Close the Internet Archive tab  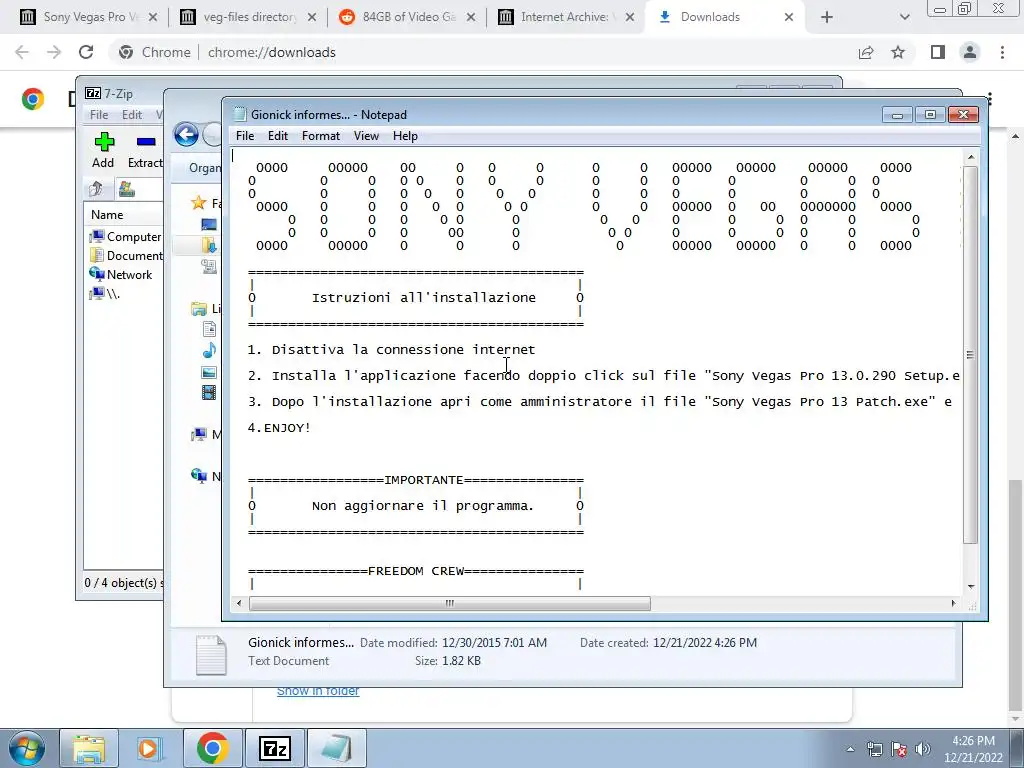630,17
